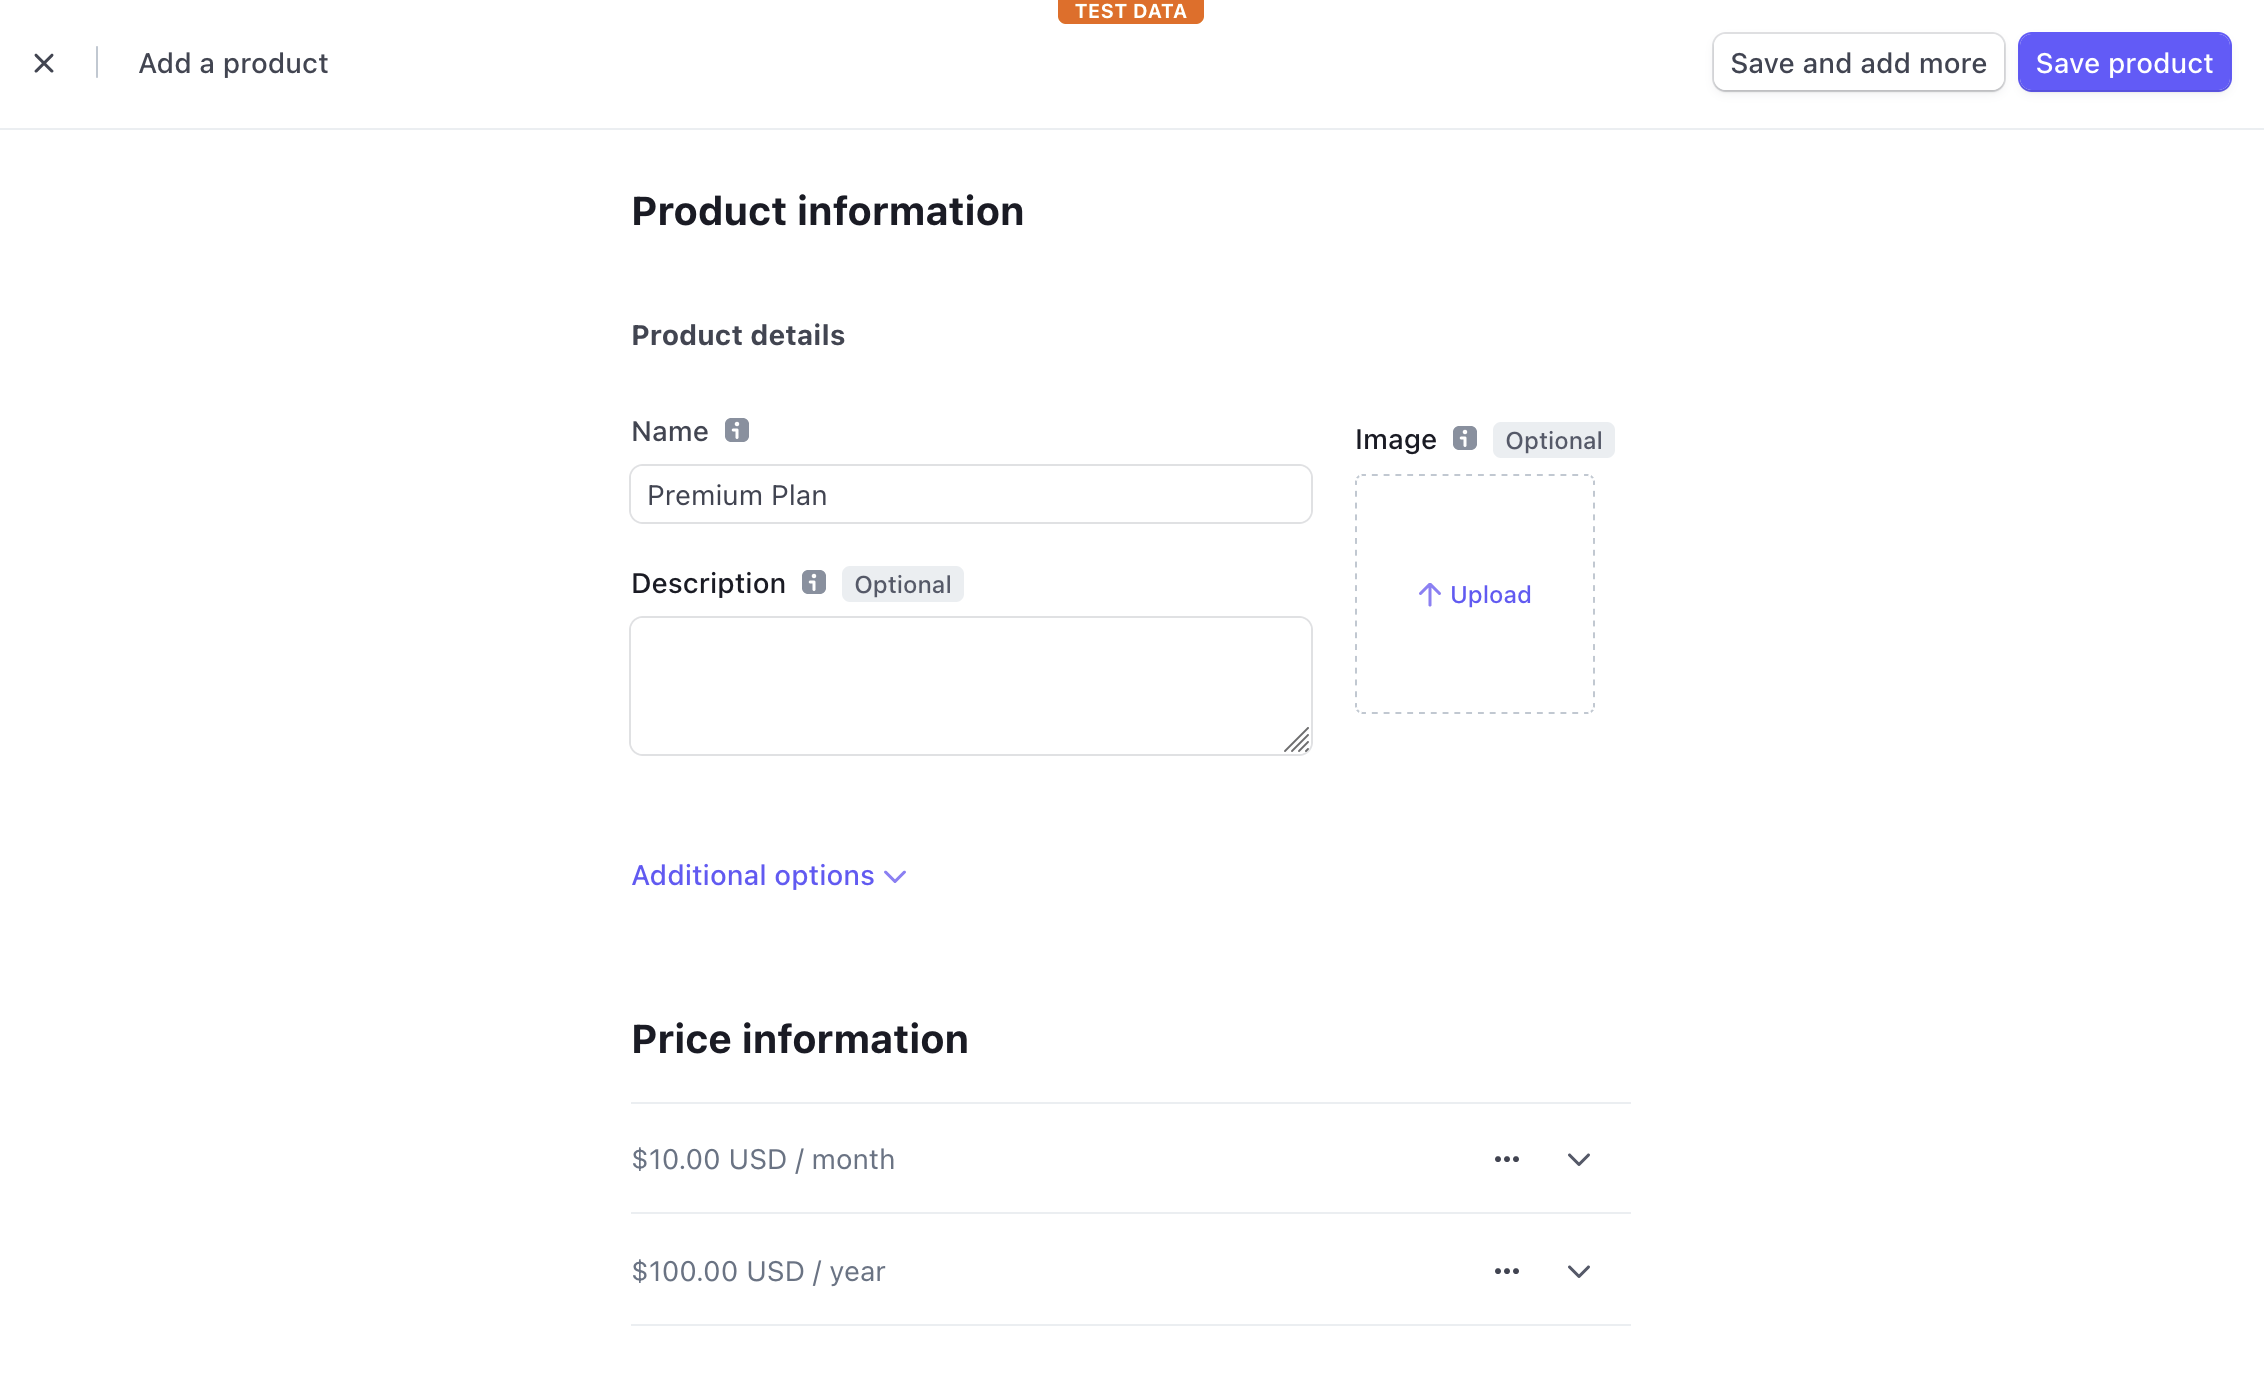Click Save and add more button

click(x=1856, y=63)
